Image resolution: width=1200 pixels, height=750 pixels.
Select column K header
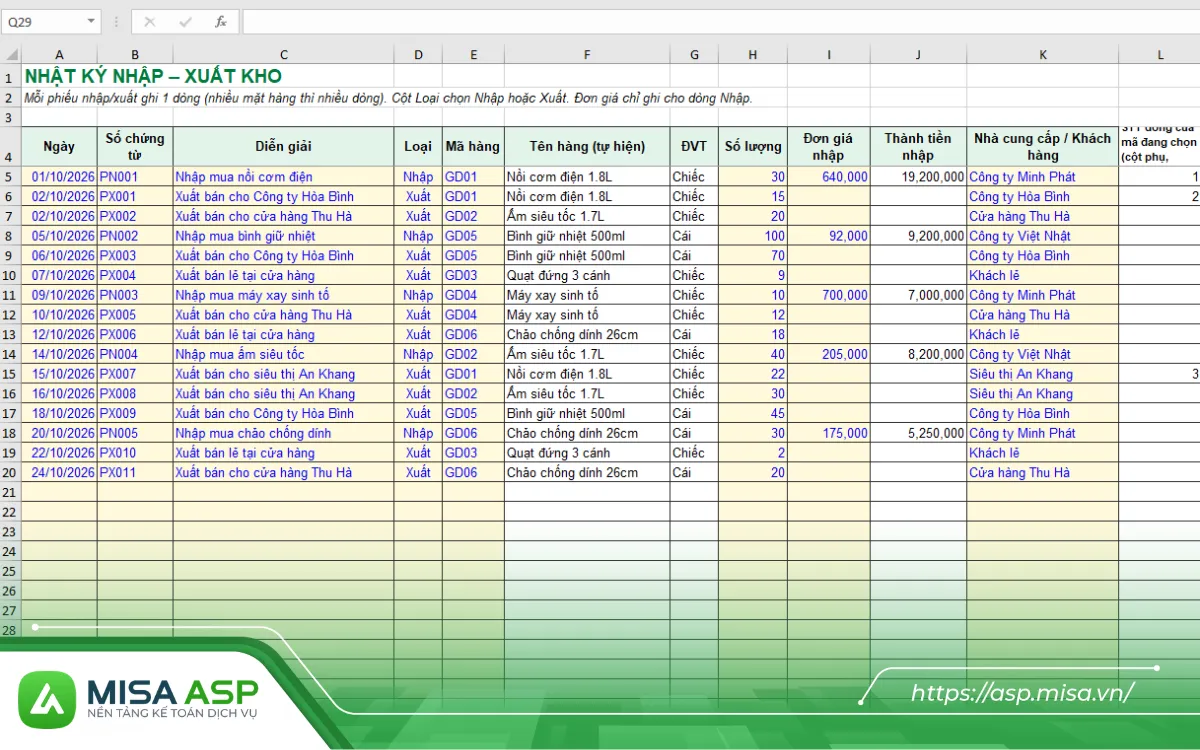[x=1042, y=55]
